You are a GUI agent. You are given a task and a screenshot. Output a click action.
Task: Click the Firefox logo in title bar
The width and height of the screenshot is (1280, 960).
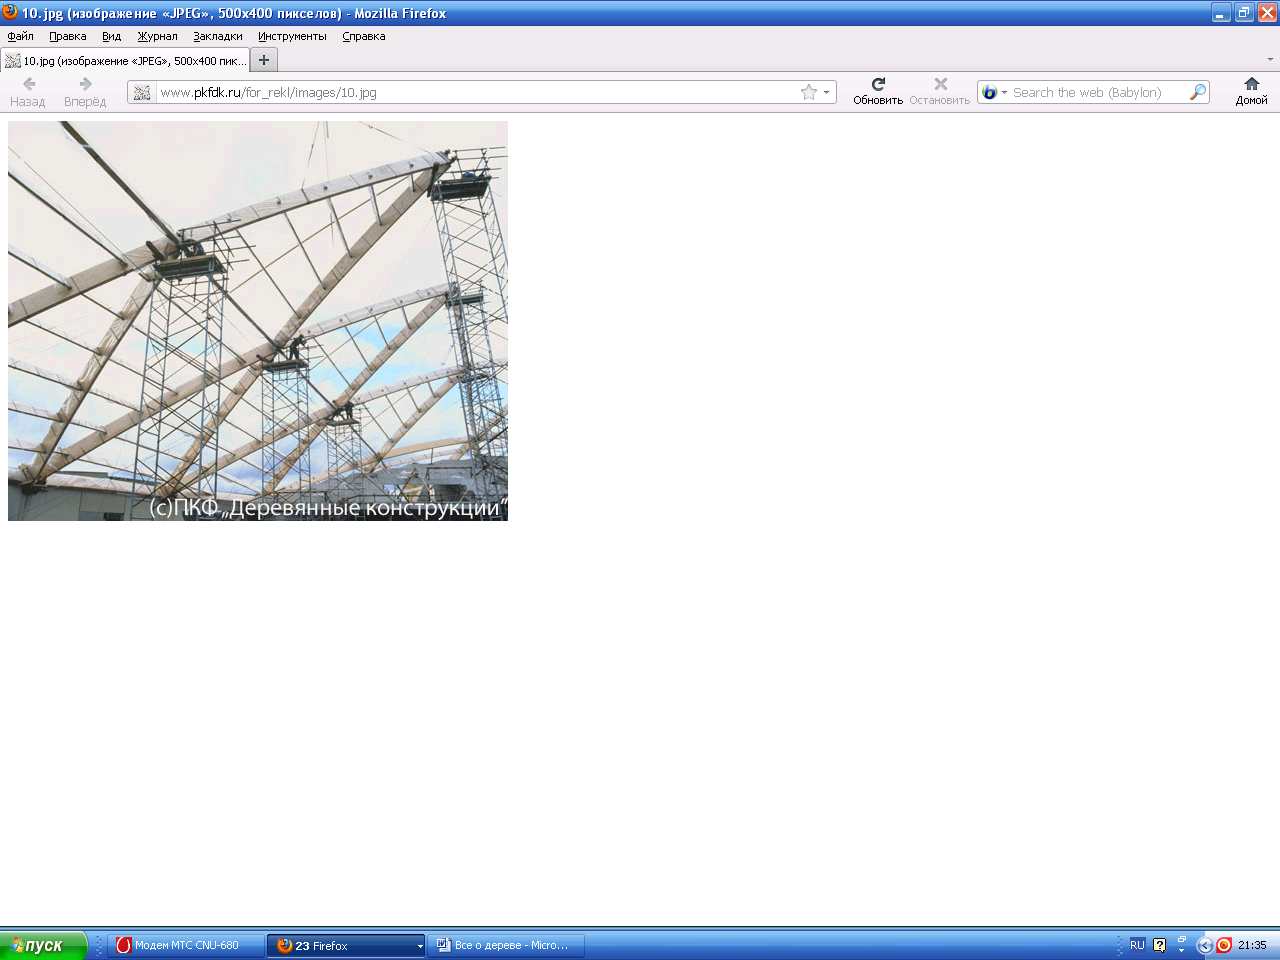[10, 12]
